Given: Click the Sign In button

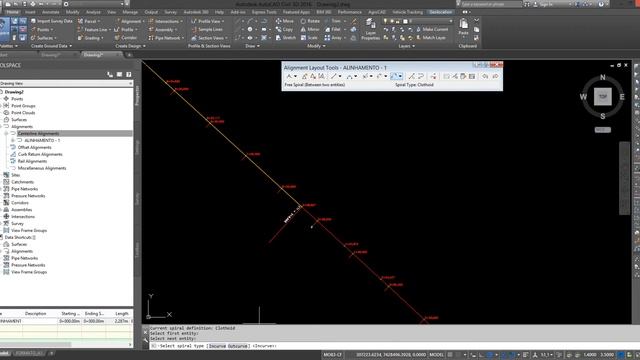Looking at the screenshot, I should [x=546, y=4].
